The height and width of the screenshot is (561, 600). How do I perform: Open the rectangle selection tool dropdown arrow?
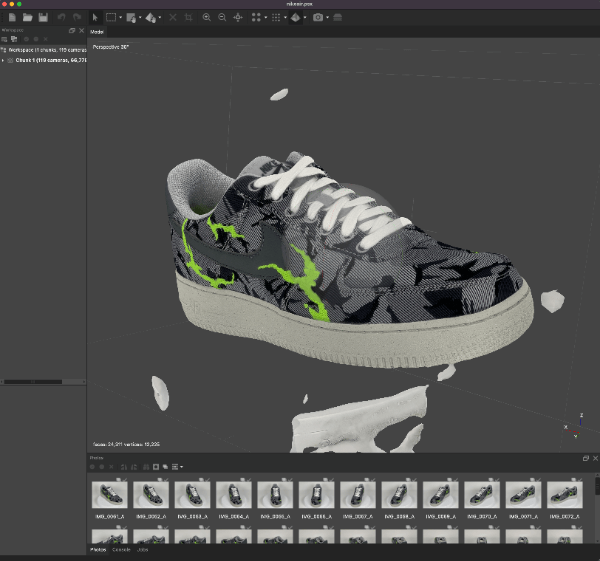[120, 18]
